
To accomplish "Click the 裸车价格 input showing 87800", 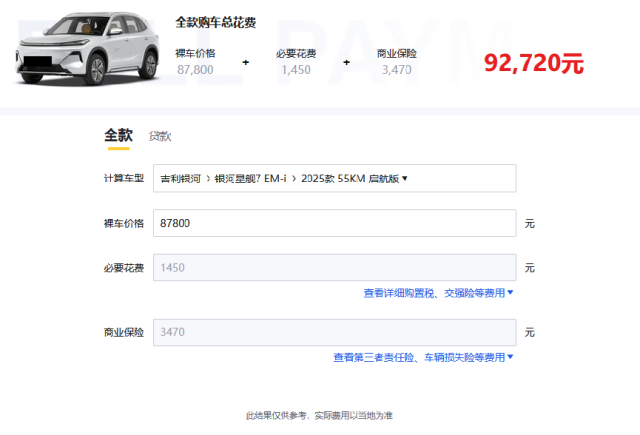I will click(x=334, y=223).
